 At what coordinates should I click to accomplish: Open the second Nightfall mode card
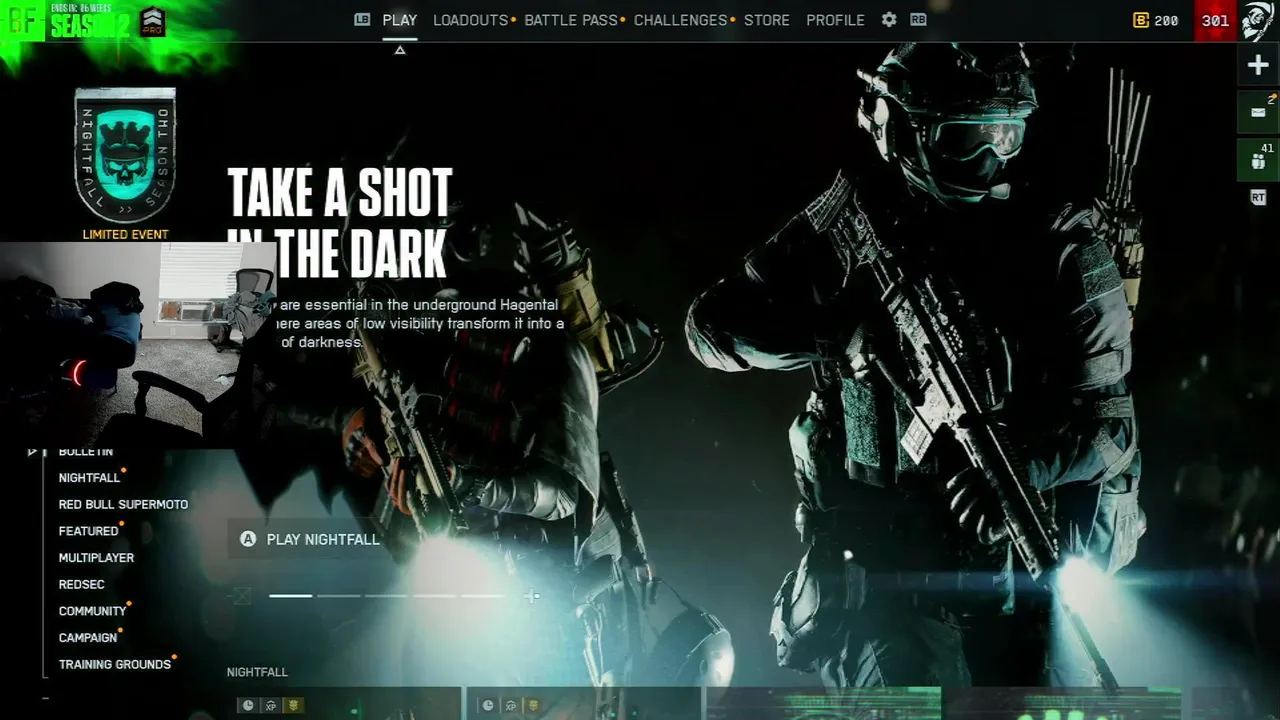tap(583, 703)
